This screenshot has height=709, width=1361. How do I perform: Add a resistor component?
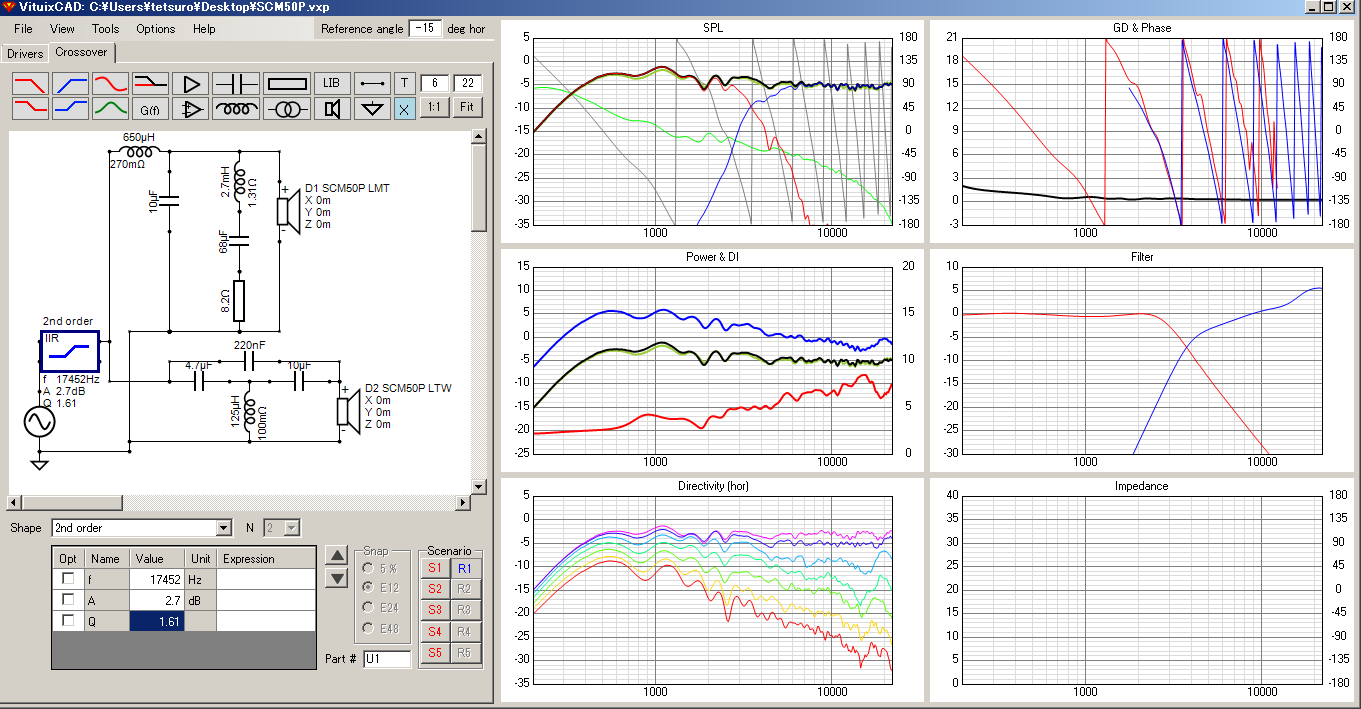(287, 83)
